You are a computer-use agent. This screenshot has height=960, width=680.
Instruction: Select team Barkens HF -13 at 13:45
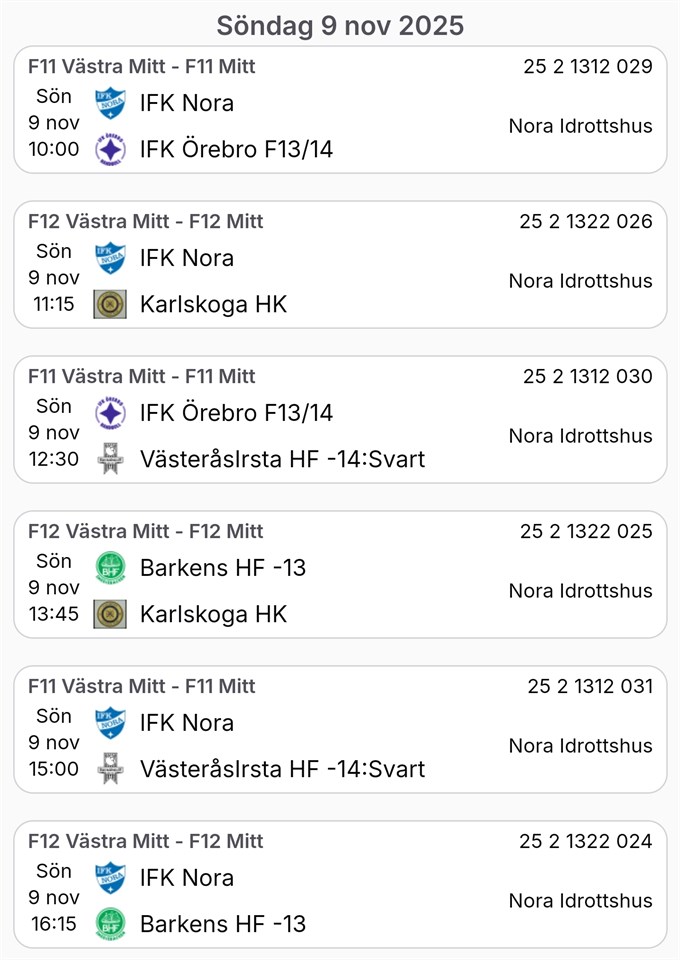(x=222, y=568)
